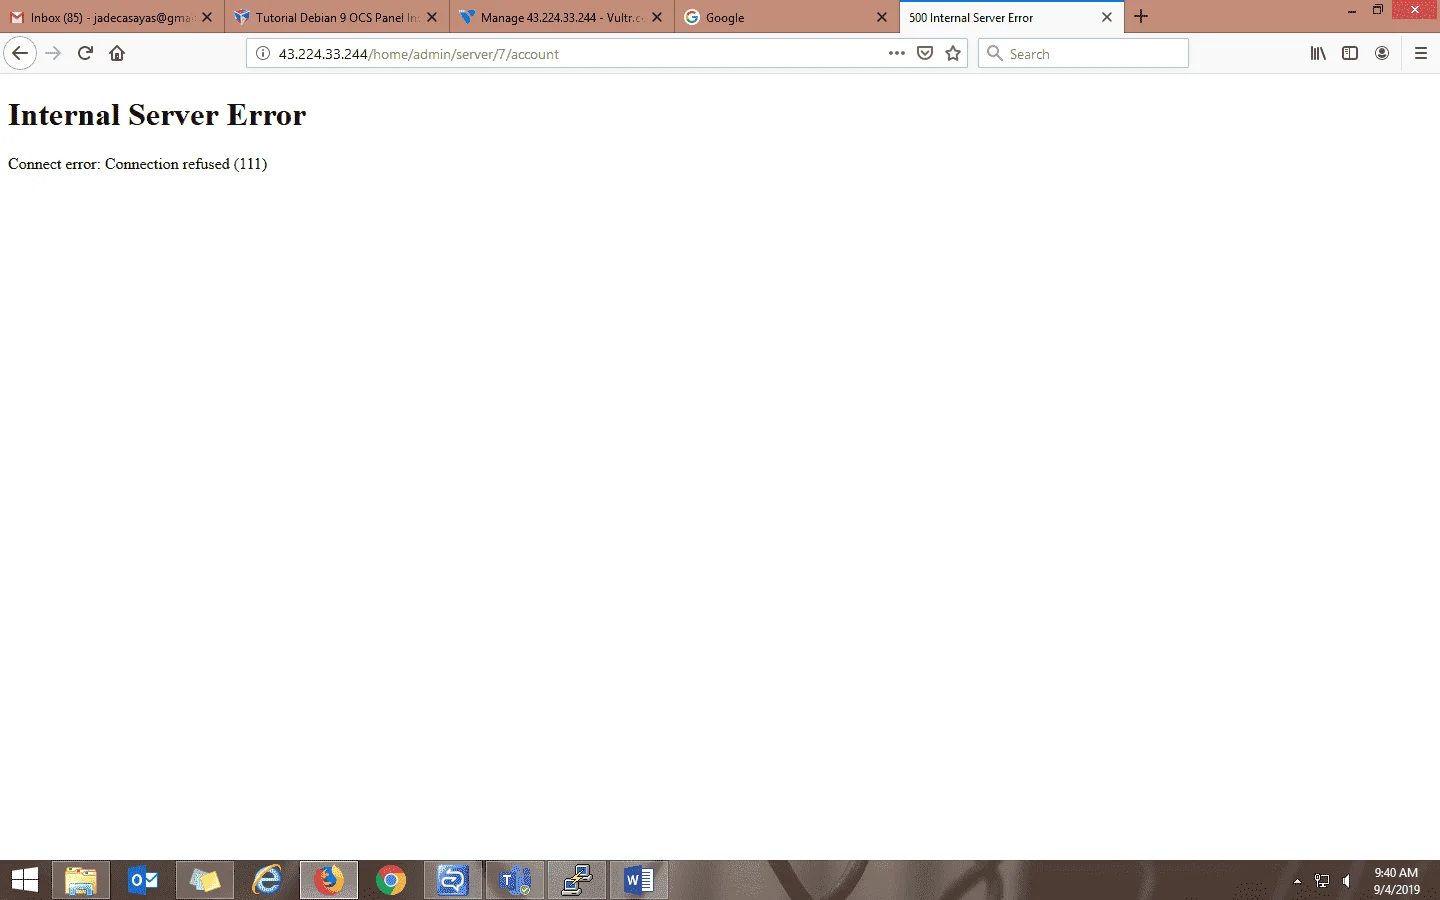Screen dimensions: 1440x900
Task: Close the 500 Internal Server Error tab
Action: (x=1107, y=17)
